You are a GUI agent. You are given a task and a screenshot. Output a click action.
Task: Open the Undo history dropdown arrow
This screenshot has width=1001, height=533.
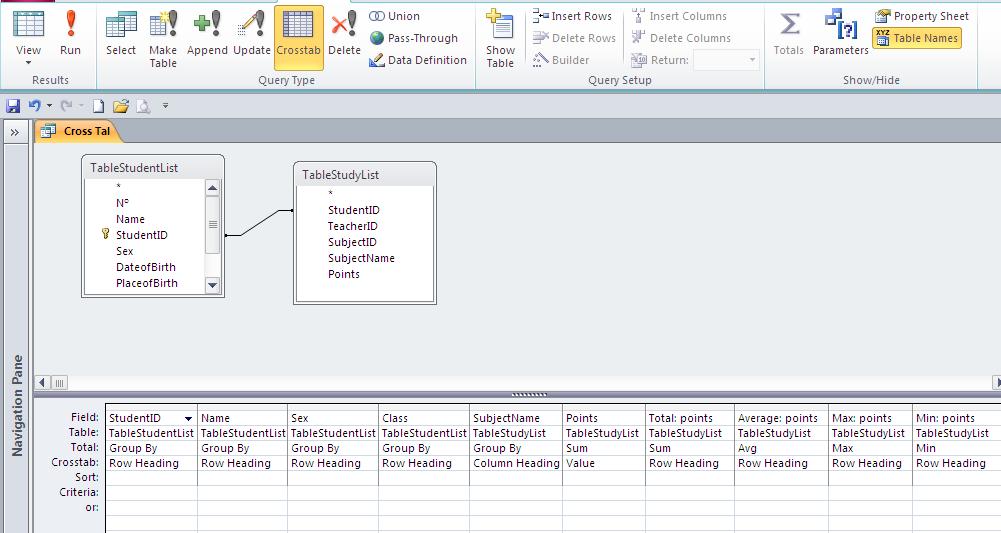(x=49, y=106)
